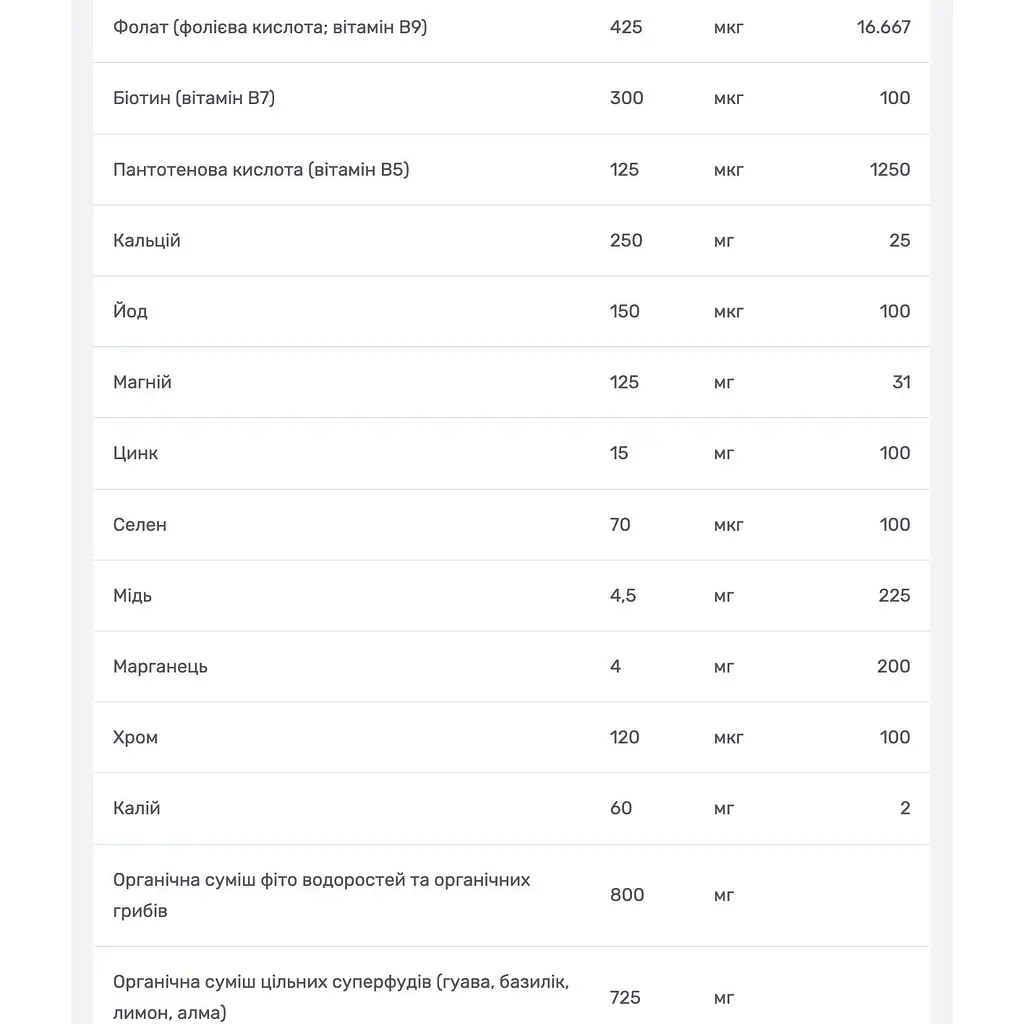Select the Йод row label

click(x=130, y=311)
